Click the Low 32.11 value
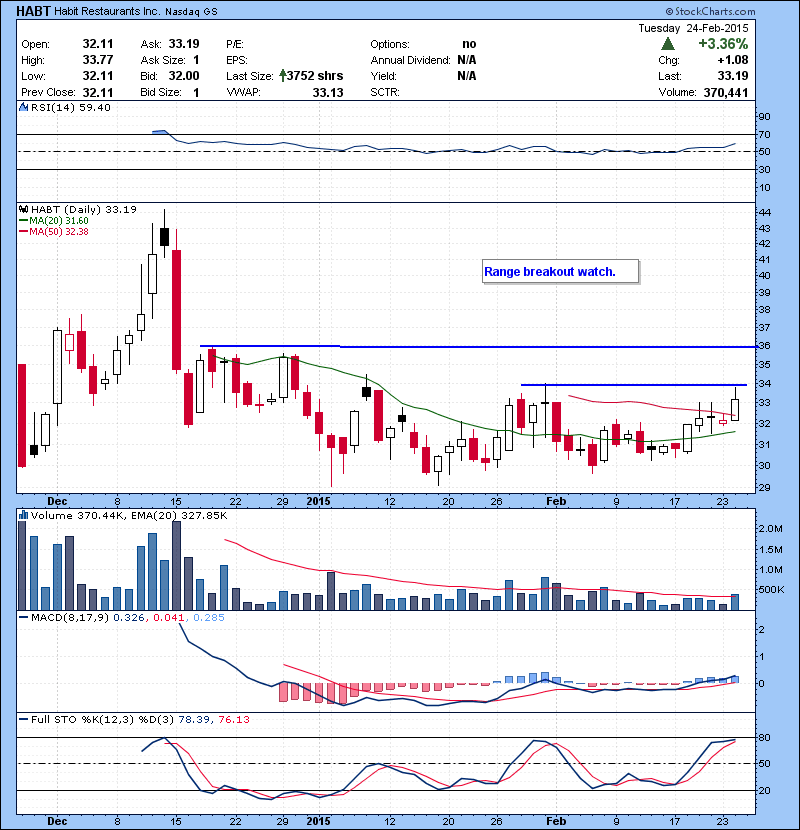Viewport: 800px width, 830px height. 98,76
